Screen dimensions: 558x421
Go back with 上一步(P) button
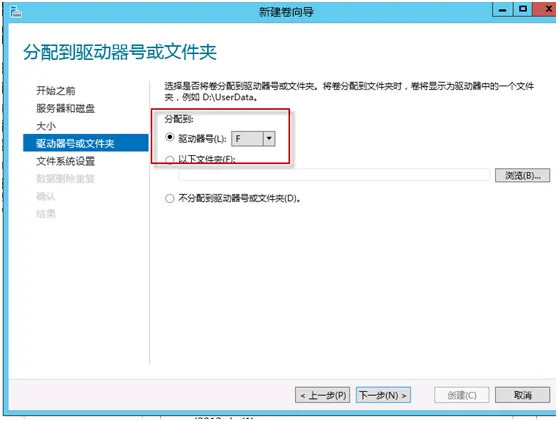click(322, 395)
